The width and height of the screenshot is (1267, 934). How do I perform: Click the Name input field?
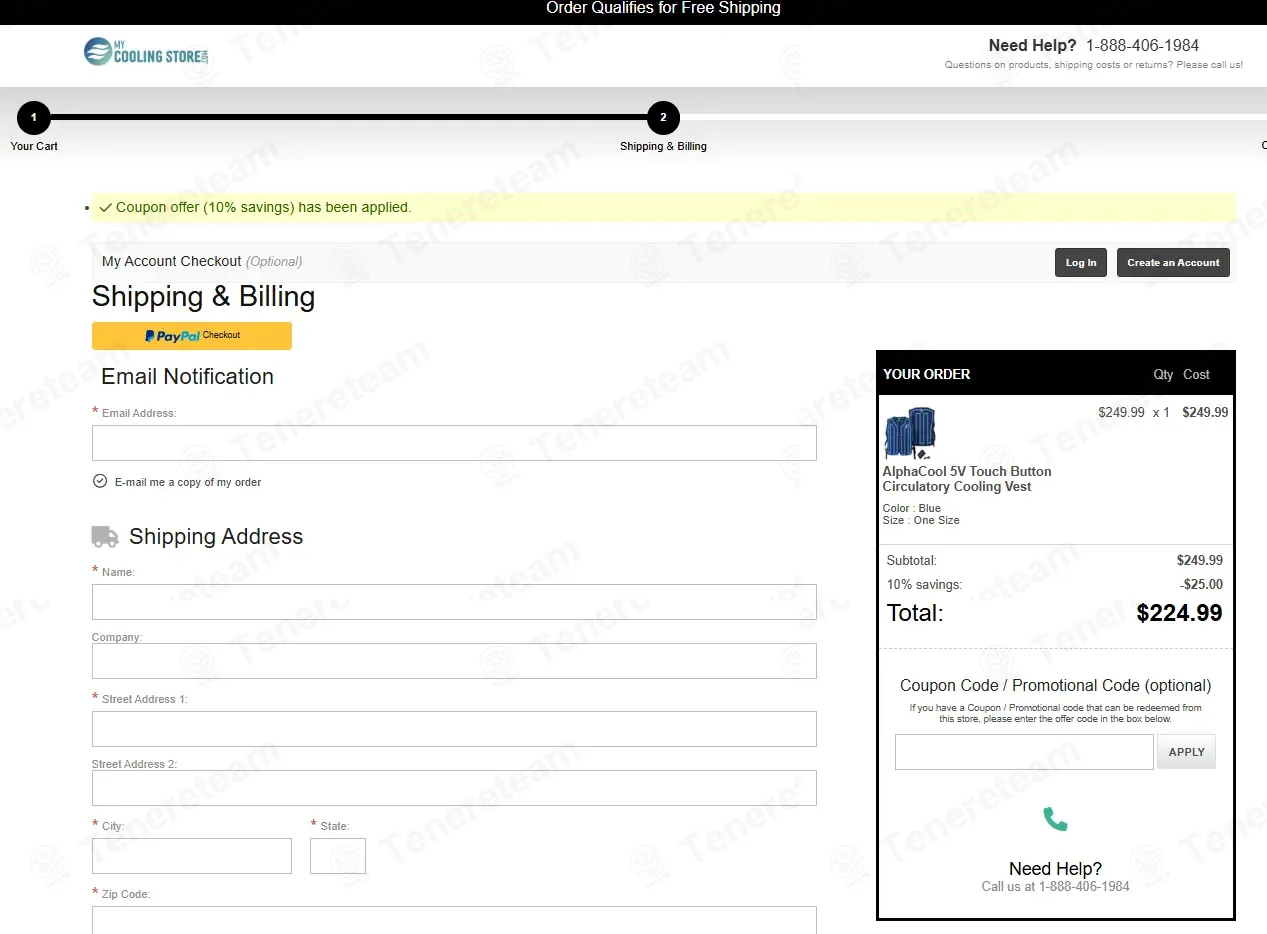click(454, 602)
